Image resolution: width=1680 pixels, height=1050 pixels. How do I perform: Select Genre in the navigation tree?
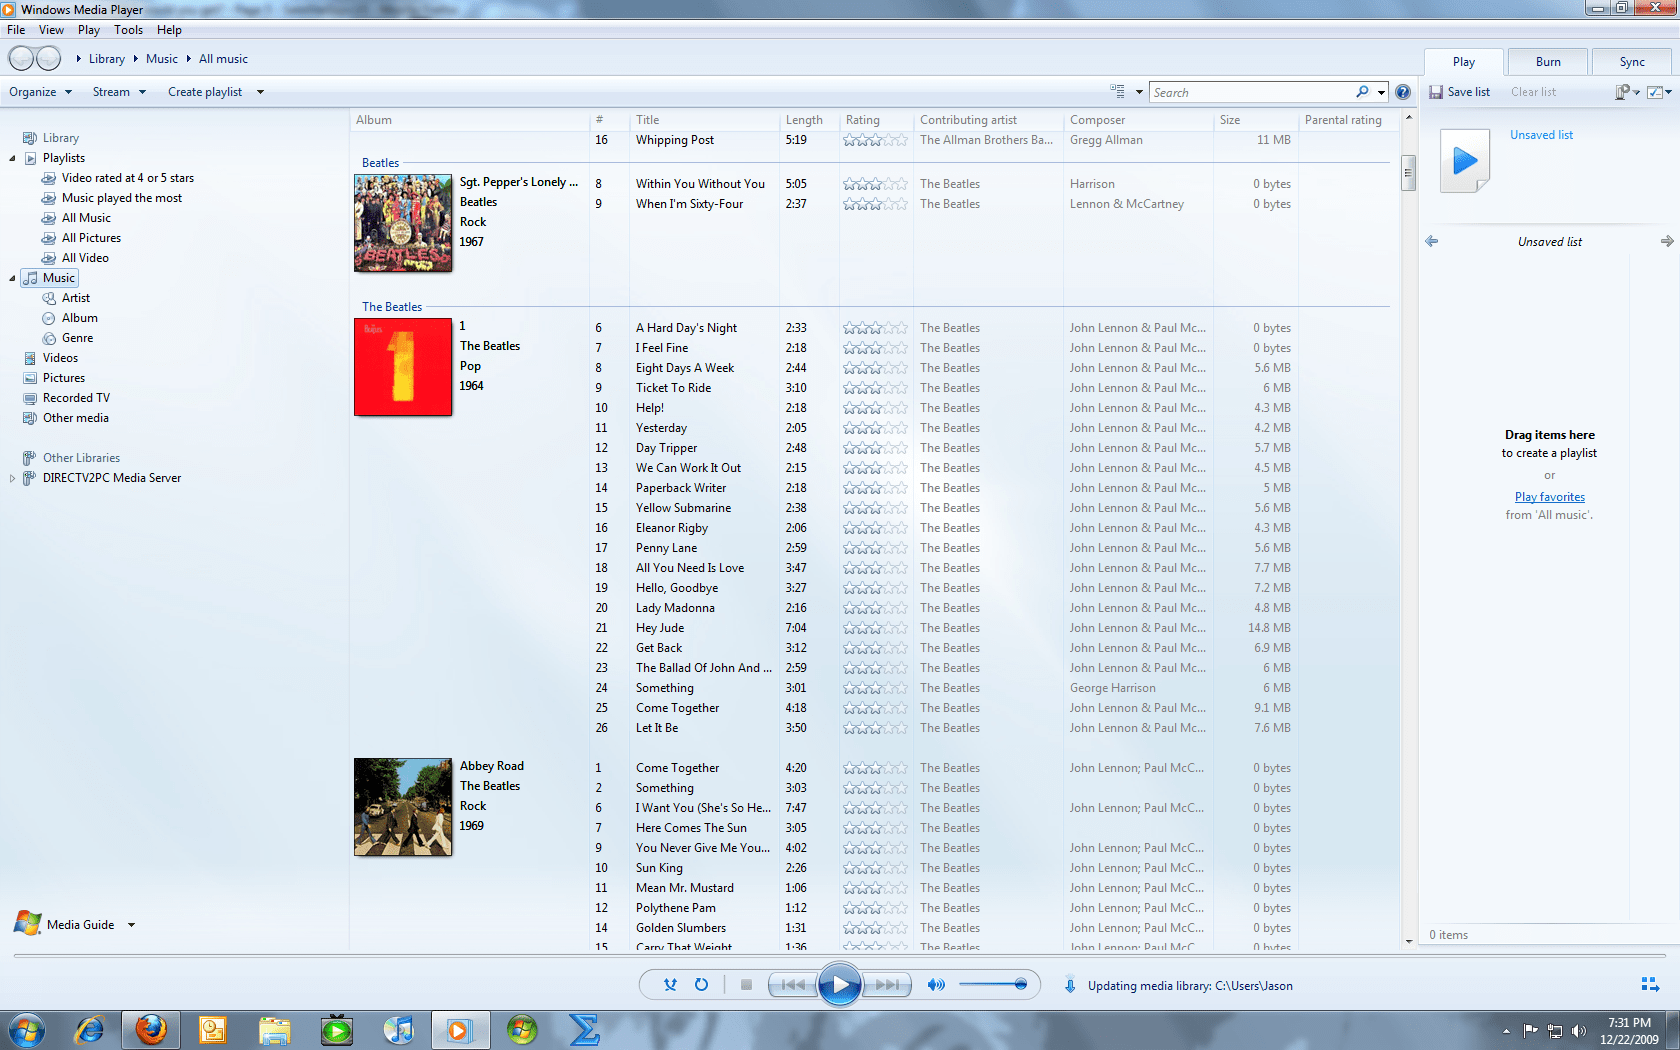[x=77, y=338]
